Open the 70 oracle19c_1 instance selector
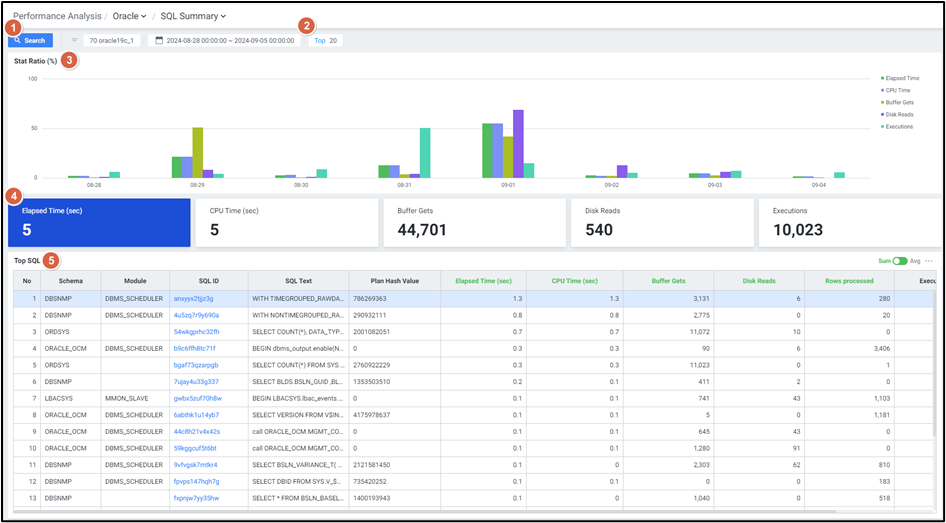The height and width of the screenshot is (523, 946). [111, 41]
